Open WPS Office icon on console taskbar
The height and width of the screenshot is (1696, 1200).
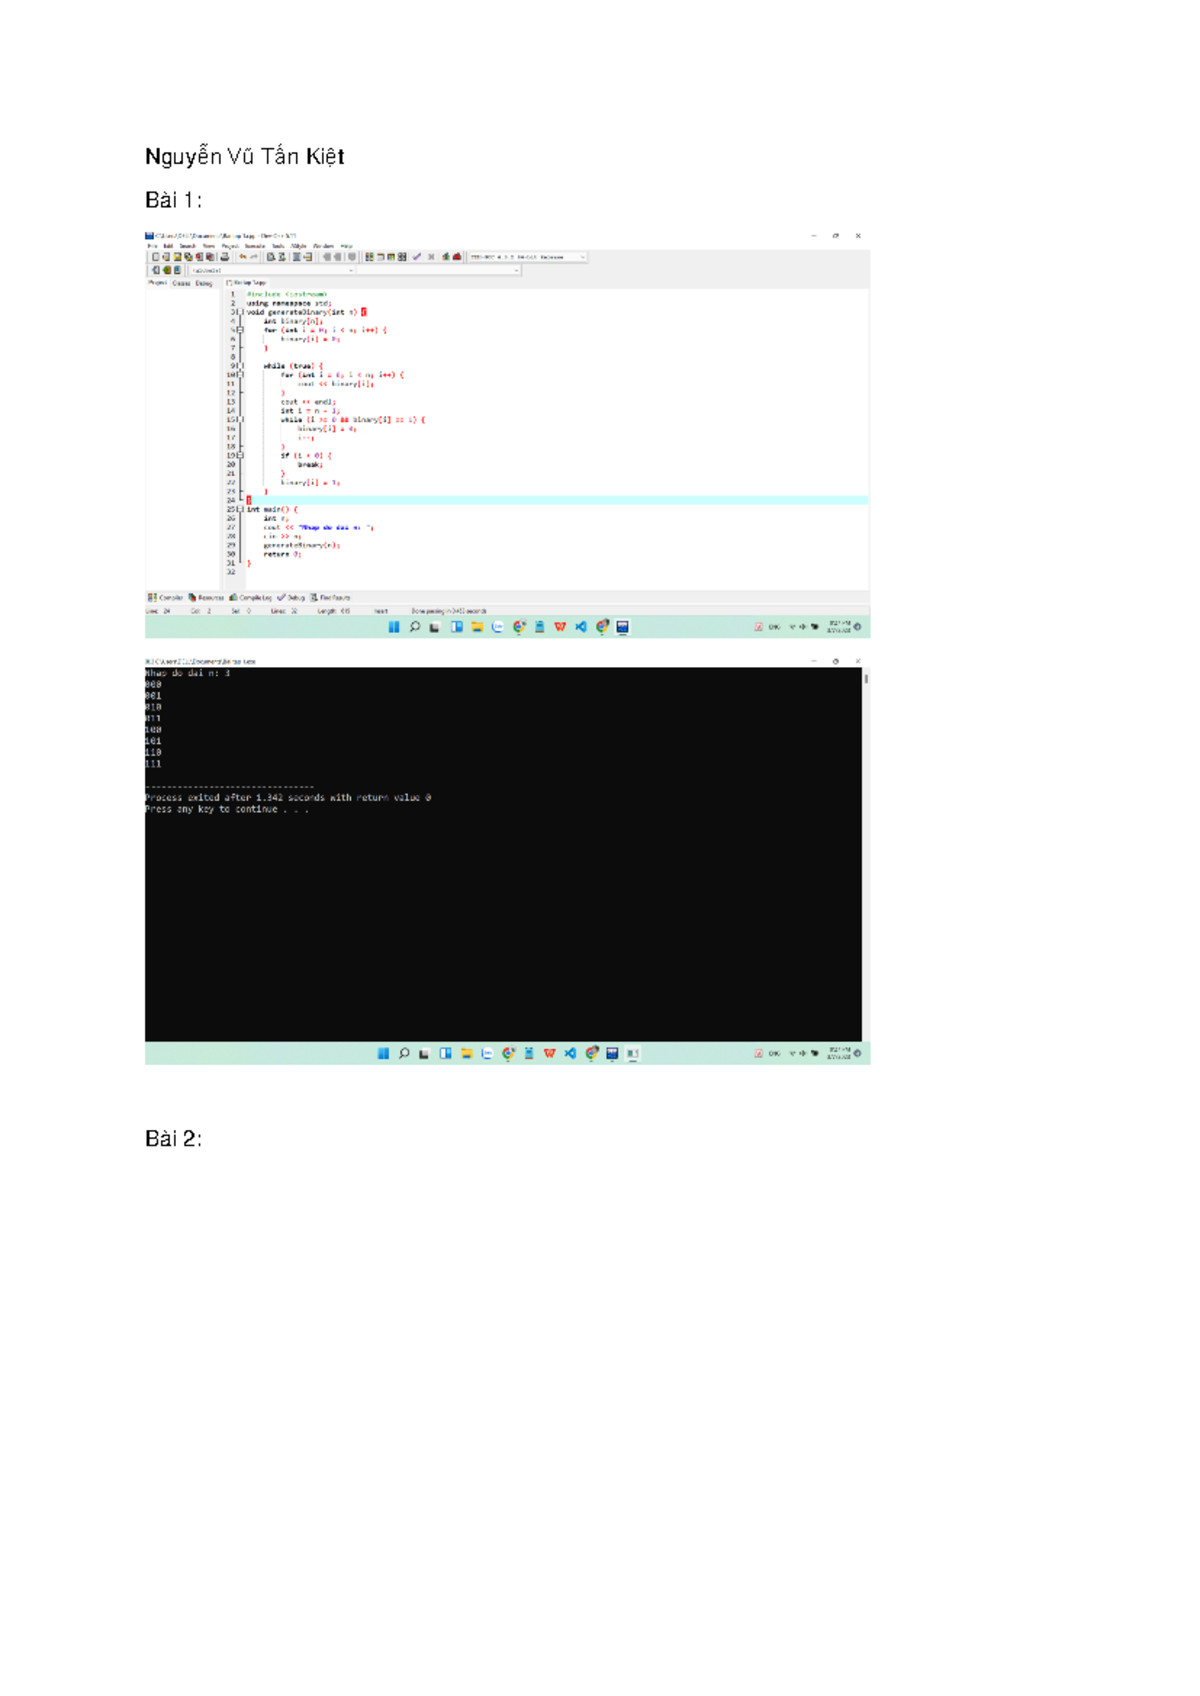(549, 1053)
